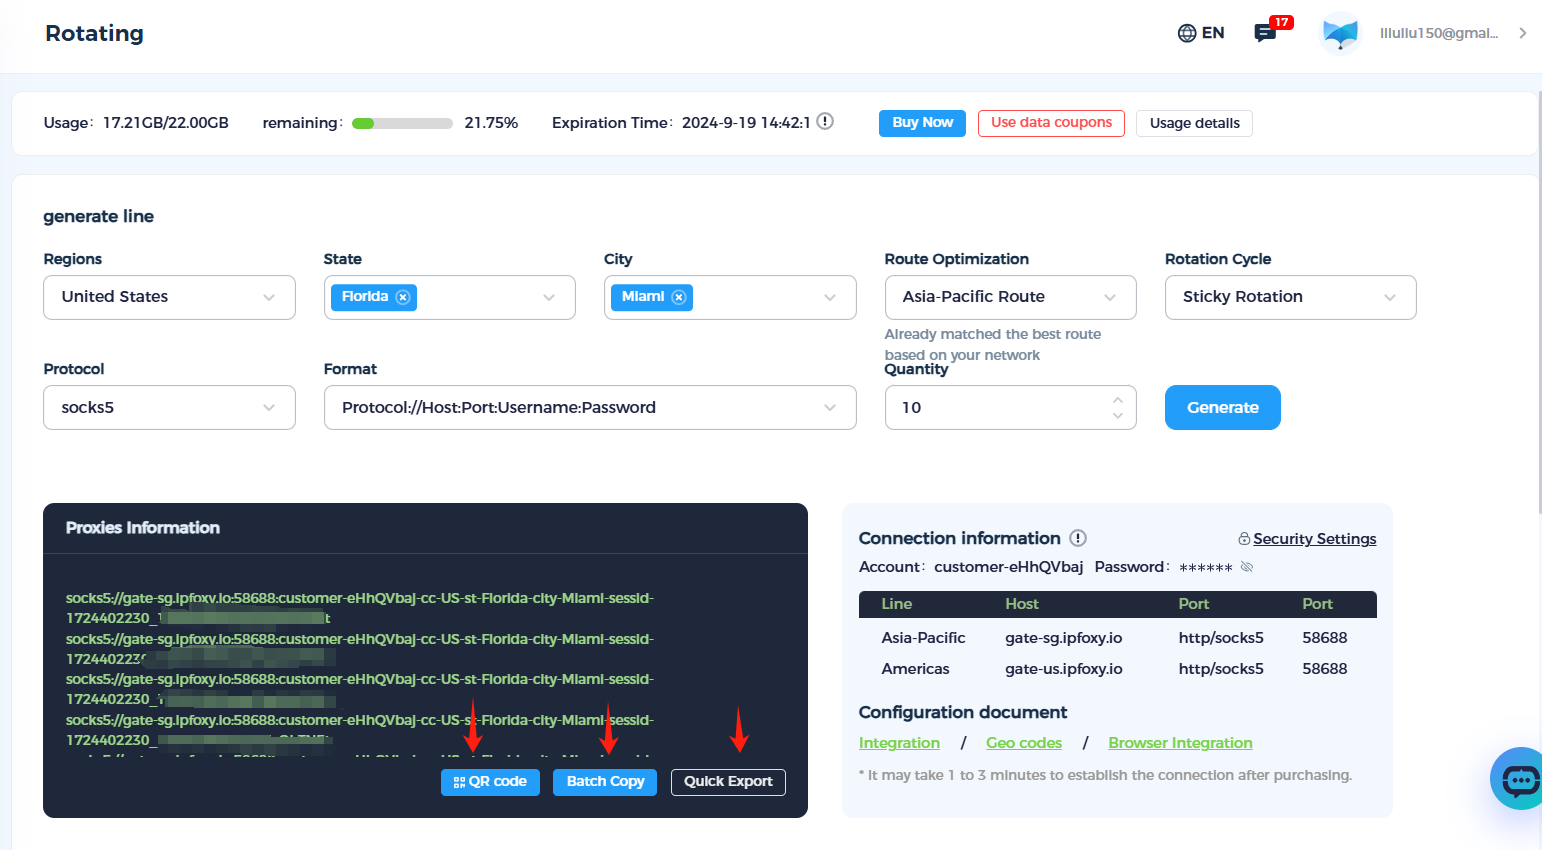The image size is (1542, 850).
Task: Click the info icon next to Connection information
Action: (1078, 538)
